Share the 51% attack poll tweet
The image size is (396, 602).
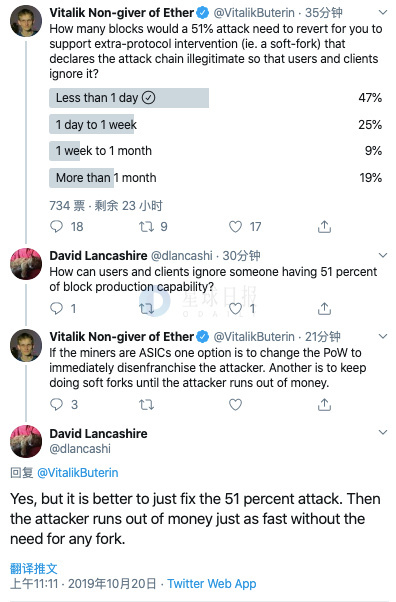tap(325, 227)
